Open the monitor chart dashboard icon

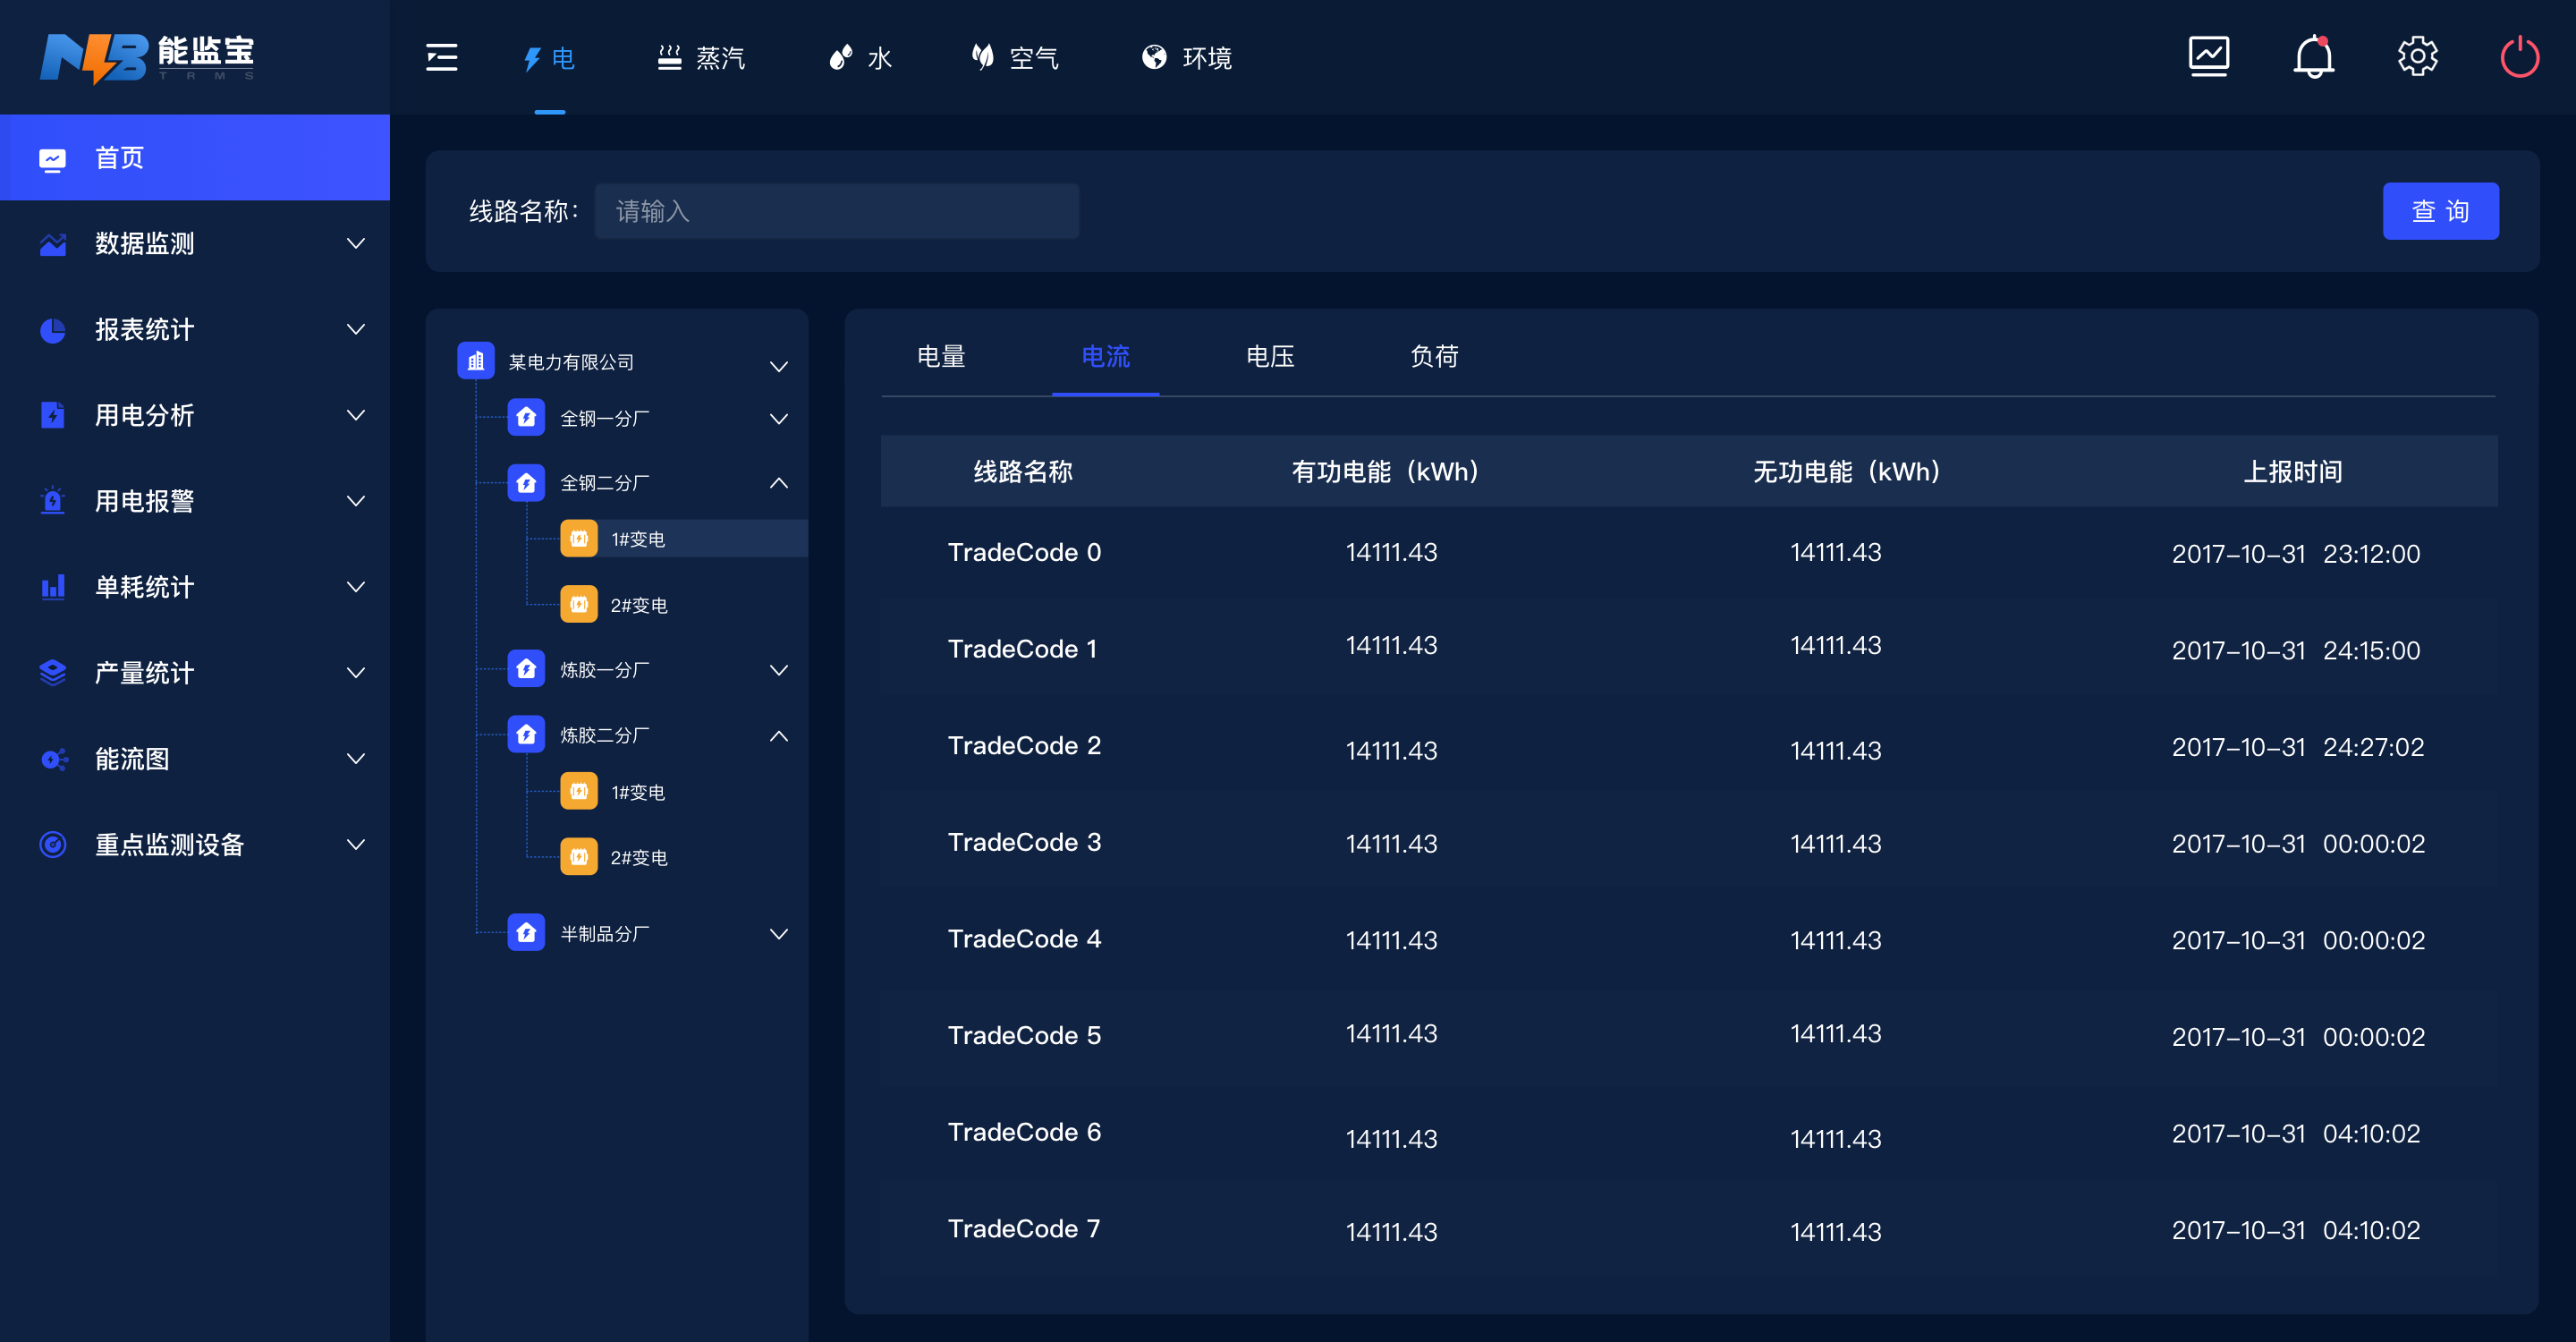tap(2208, 57)
